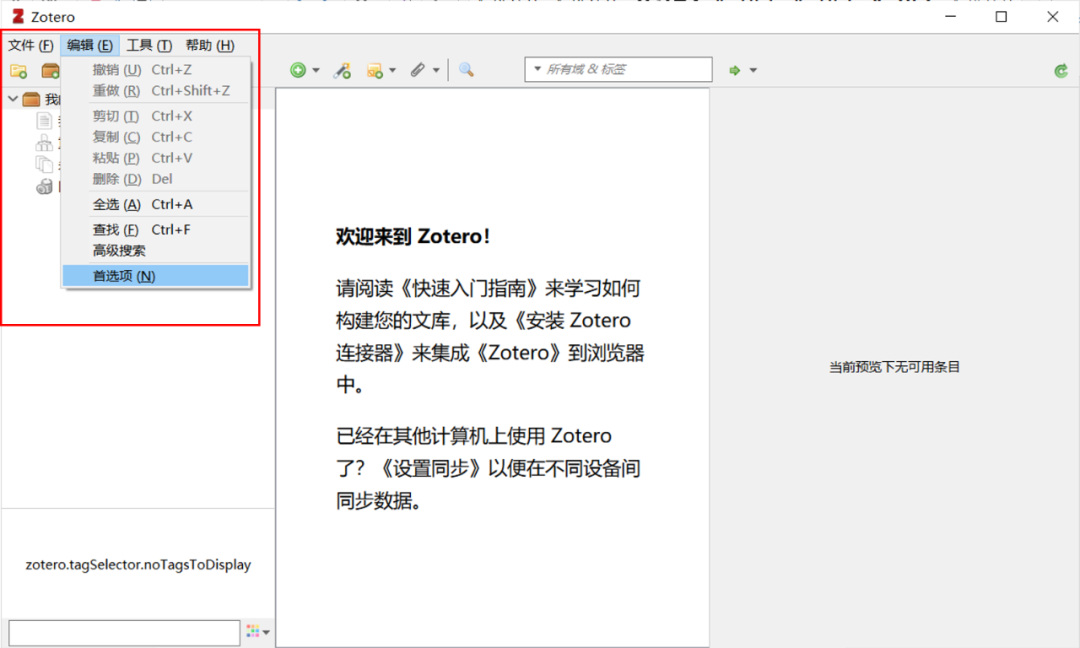This screenshot has width=1080, height=648.
Task: Click the green New Item plus icon
Action: pos(298,70)
